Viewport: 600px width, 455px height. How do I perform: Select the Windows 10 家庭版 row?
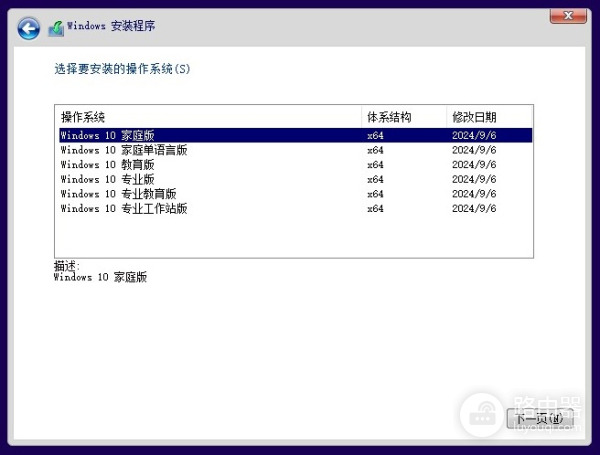[x=295, y=135]
